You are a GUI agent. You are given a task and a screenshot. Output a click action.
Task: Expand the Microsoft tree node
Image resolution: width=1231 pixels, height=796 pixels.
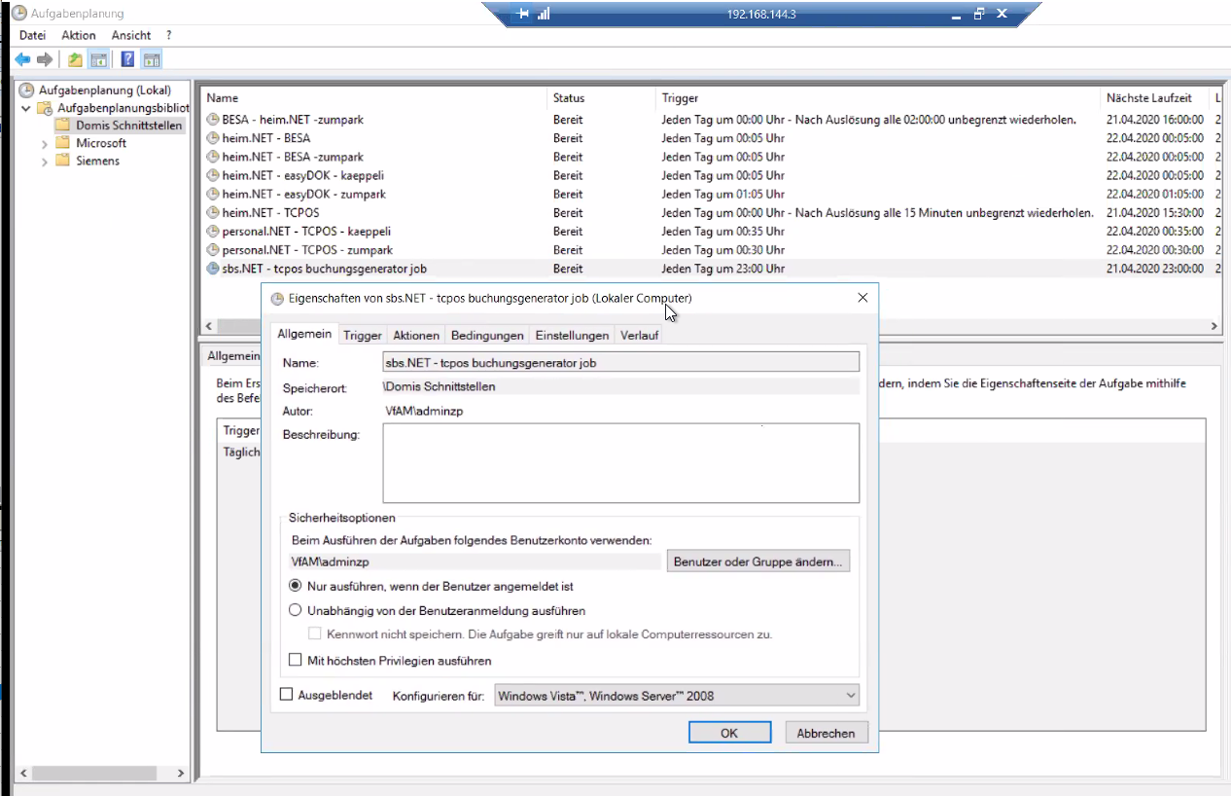pos(45,144)
